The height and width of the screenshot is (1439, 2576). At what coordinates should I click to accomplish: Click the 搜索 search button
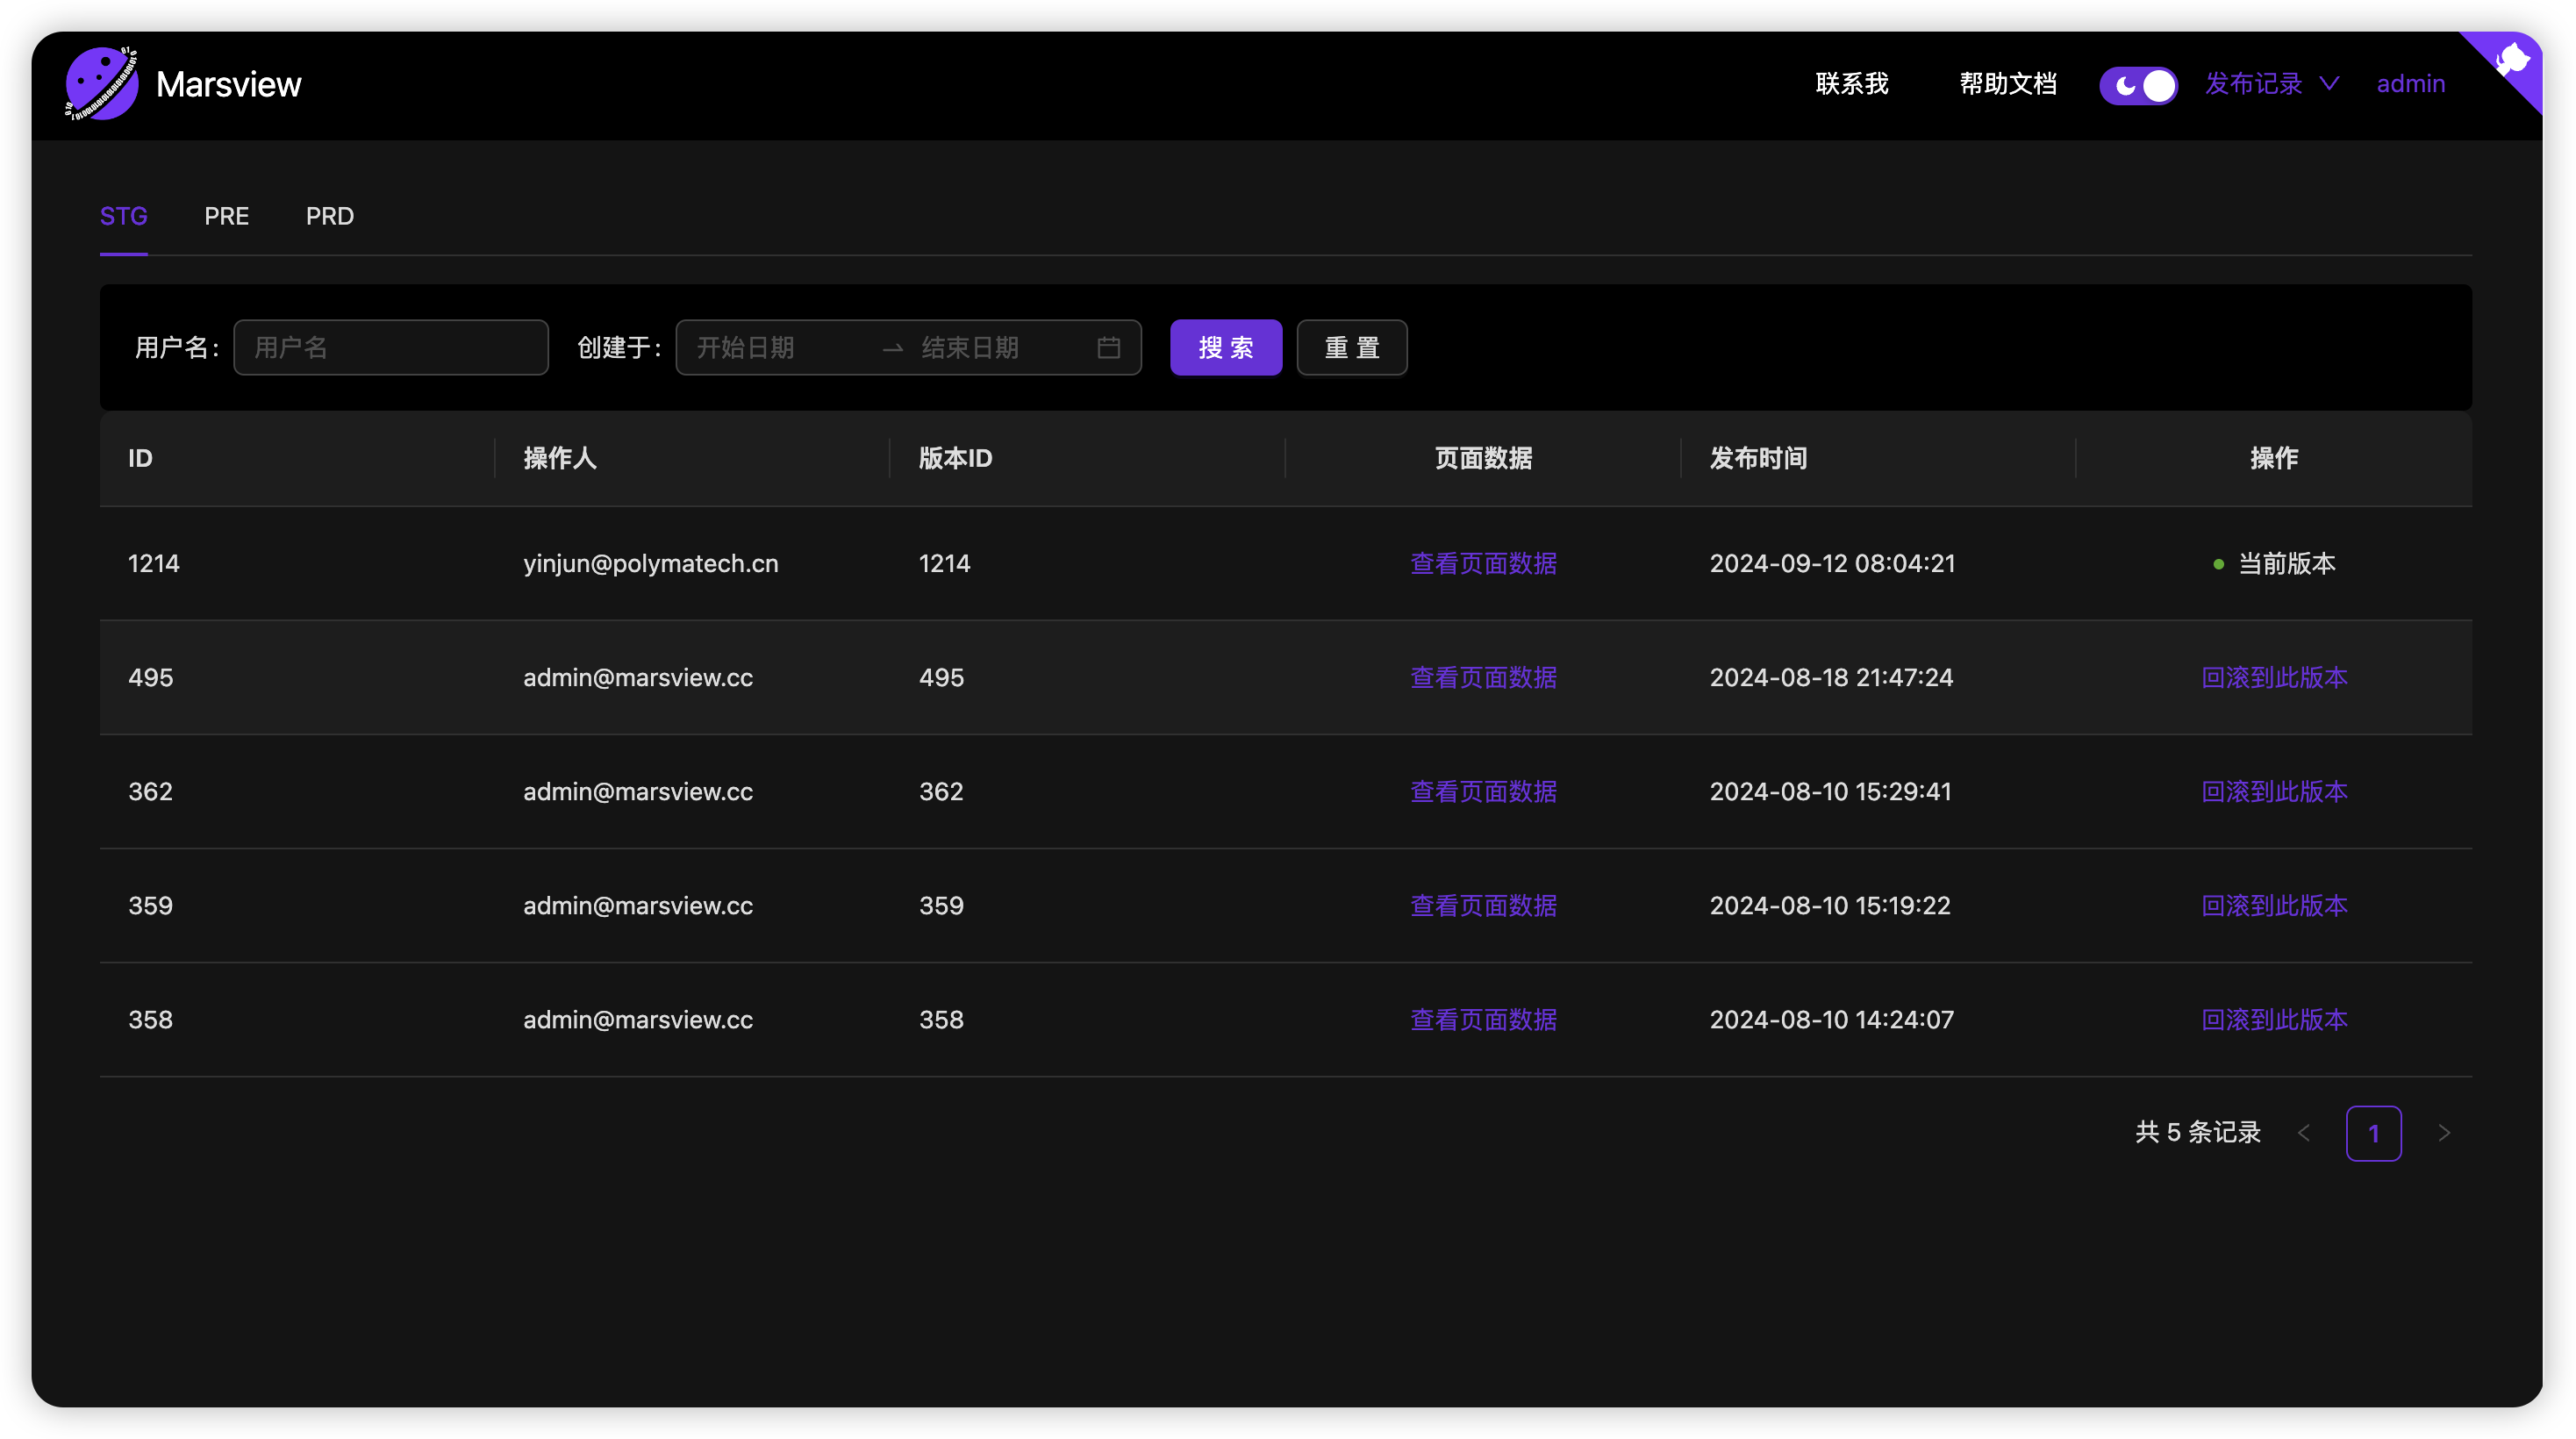tap(1225, 347)
